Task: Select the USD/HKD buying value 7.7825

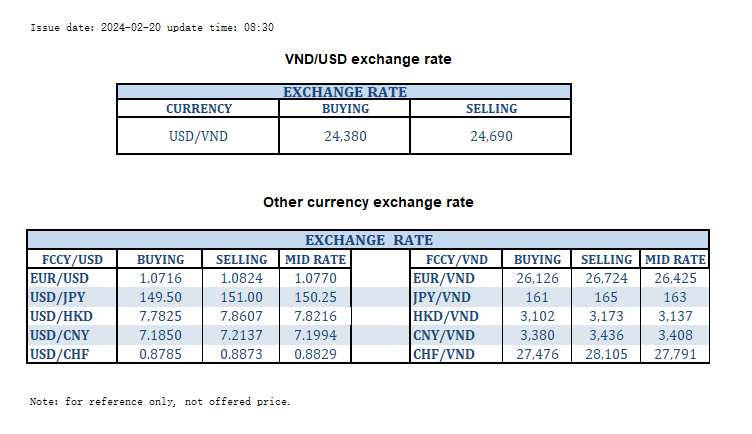Action: click(160, 316)
